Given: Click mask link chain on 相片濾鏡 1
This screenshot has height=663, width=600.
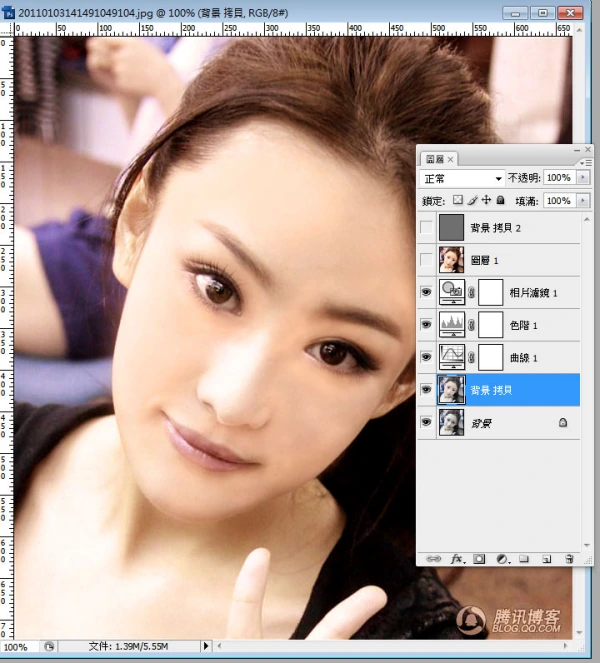Looking at the screenshot, I should click(471, 292).
